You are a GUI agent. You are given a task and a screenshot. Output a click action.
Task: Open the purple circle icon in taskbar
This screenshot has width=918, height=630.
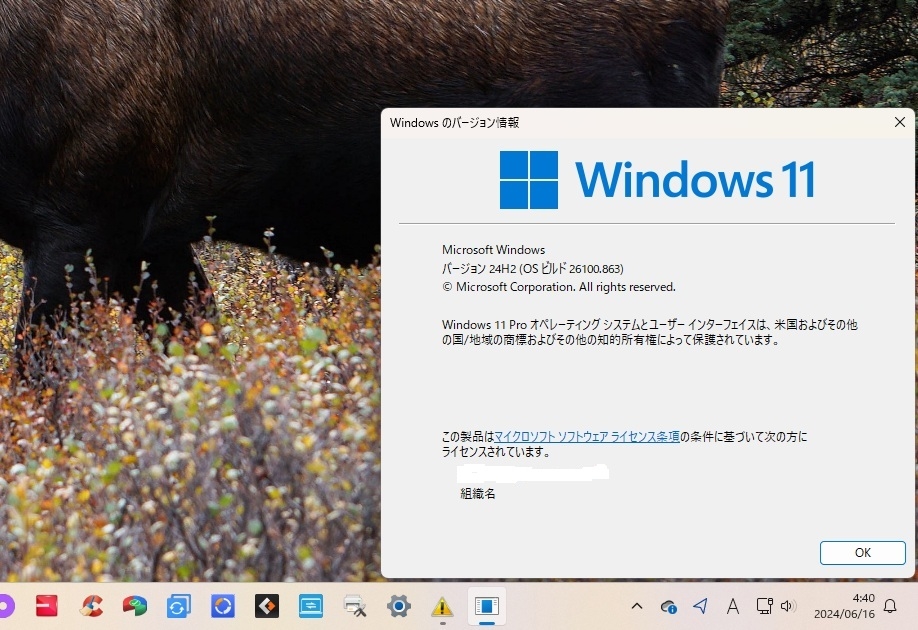(x=5, y=606)
